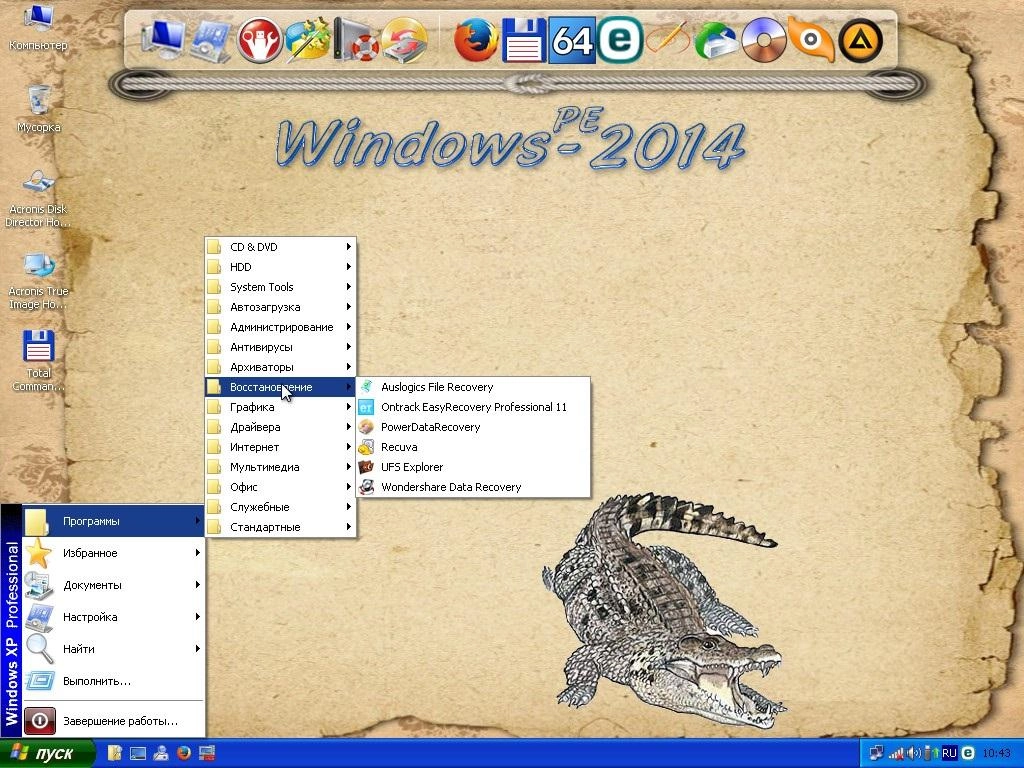Click the show desktop icon in quick launch
The image size is (1024, 768).
(x=138, y=753)
